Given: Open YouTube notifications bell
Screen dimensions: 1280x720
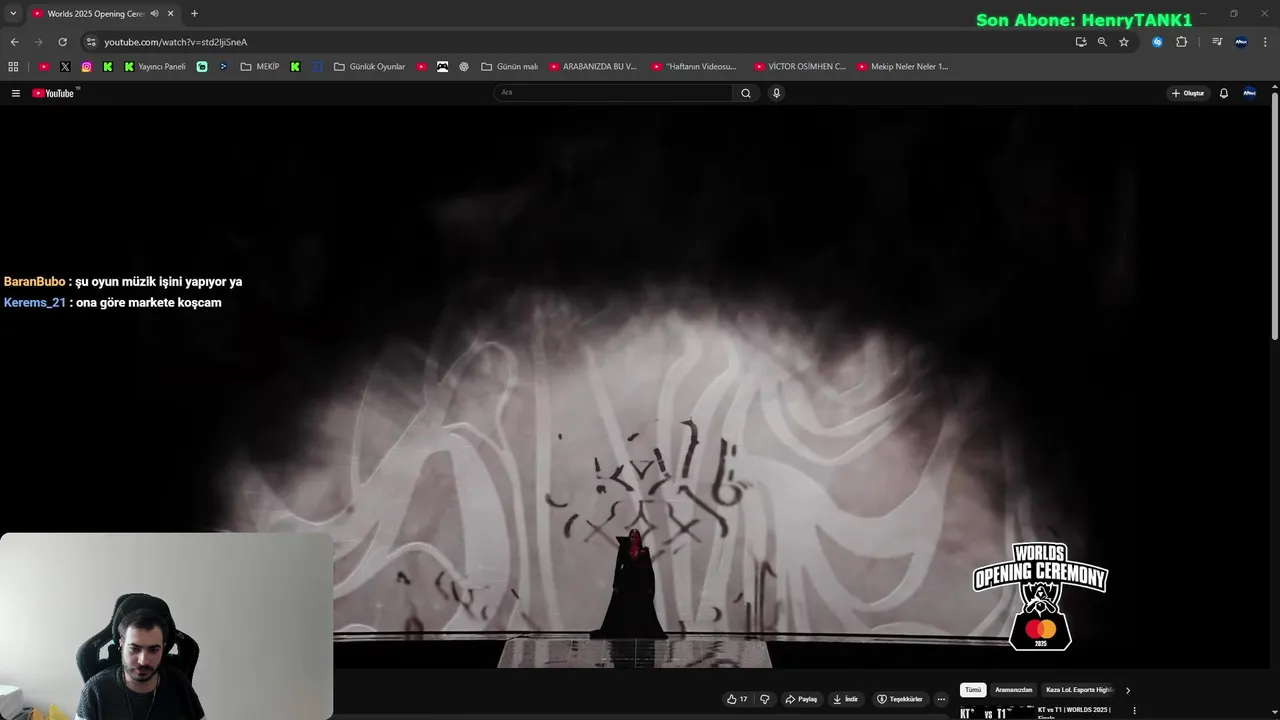Looking at the screenshot, I should tap(1223, 93).
